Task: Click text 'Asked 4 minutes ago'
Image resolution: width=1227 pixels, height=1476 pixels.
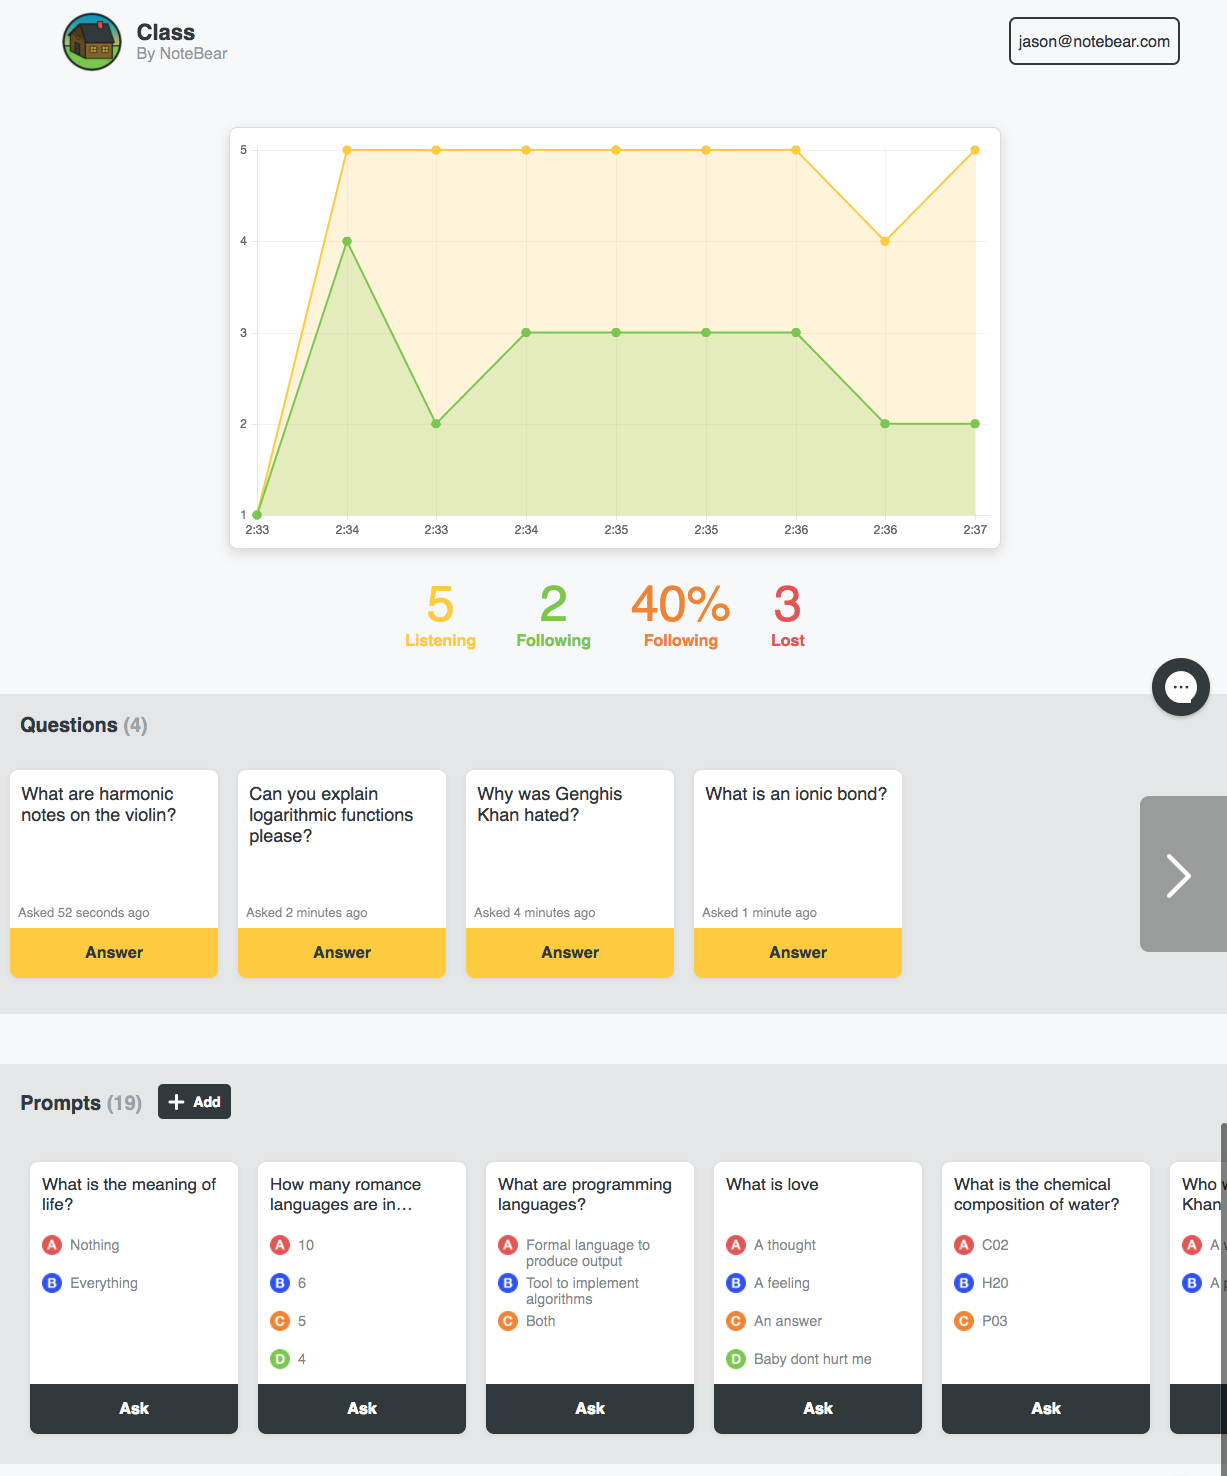Action: click(x=535, y=912)
